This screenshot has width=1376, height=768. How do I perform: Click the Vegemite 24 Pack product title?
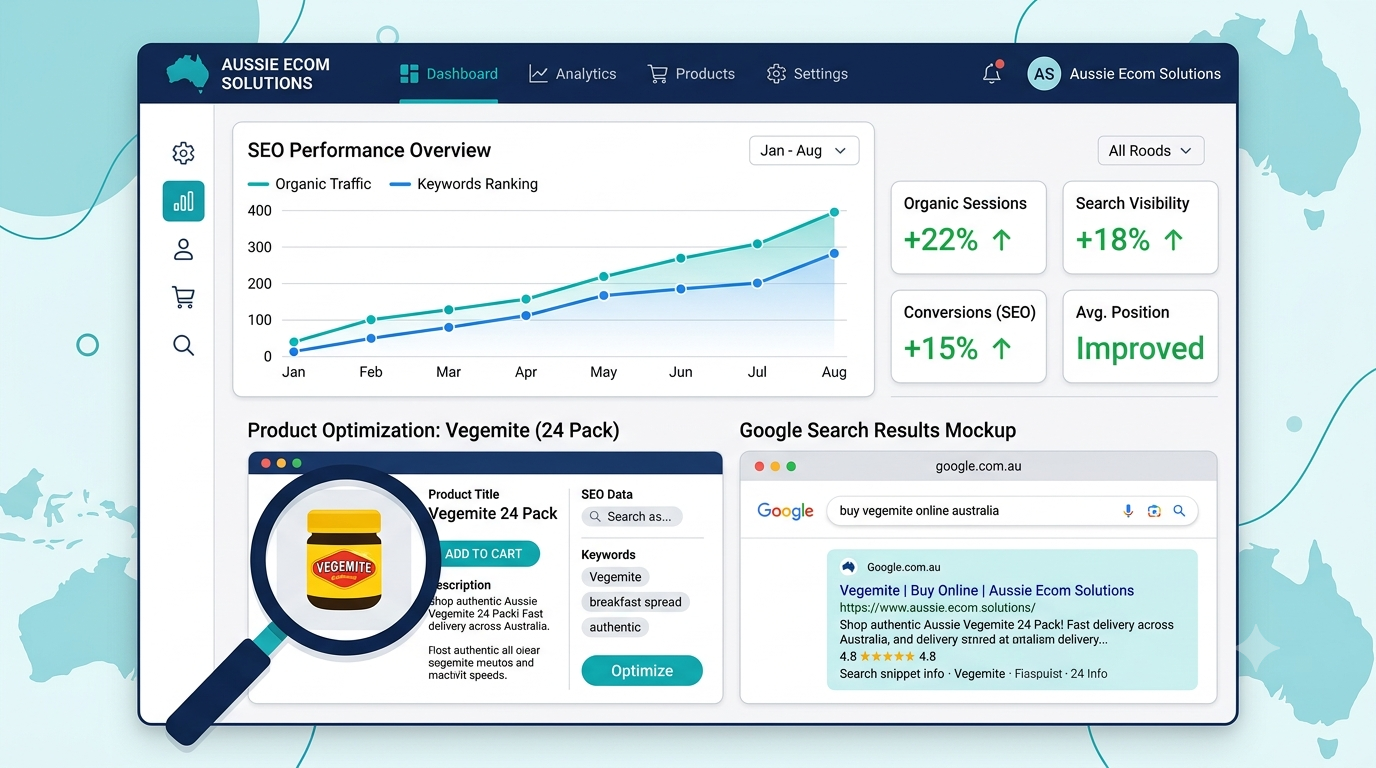[x=493, y=513]
